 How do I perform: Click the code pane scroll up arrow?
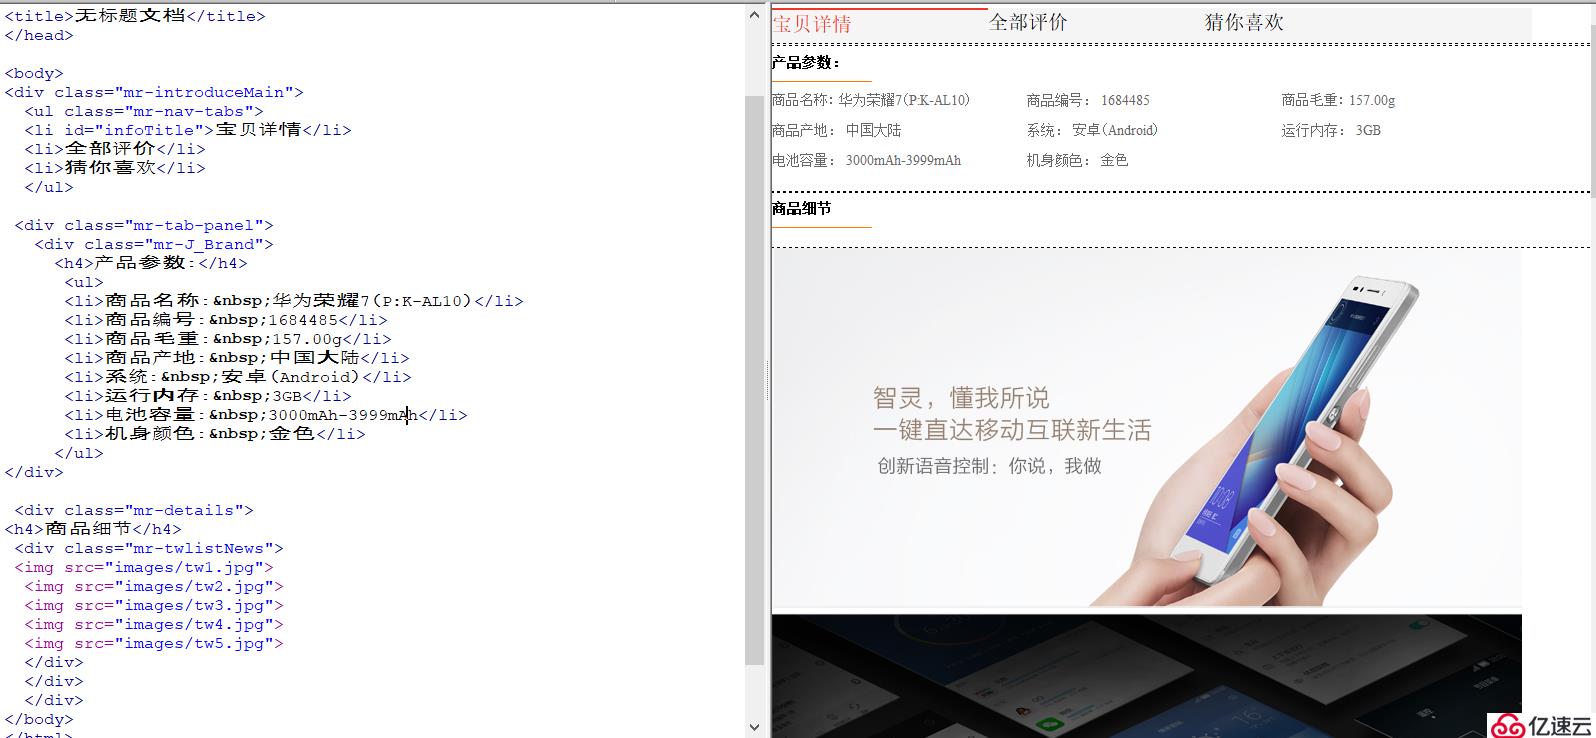tap(755, 14)
